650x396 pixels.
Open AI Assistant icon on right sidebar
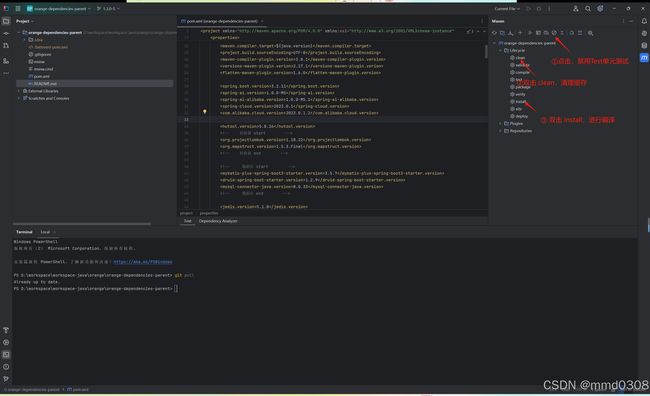(x=644, y=33)
